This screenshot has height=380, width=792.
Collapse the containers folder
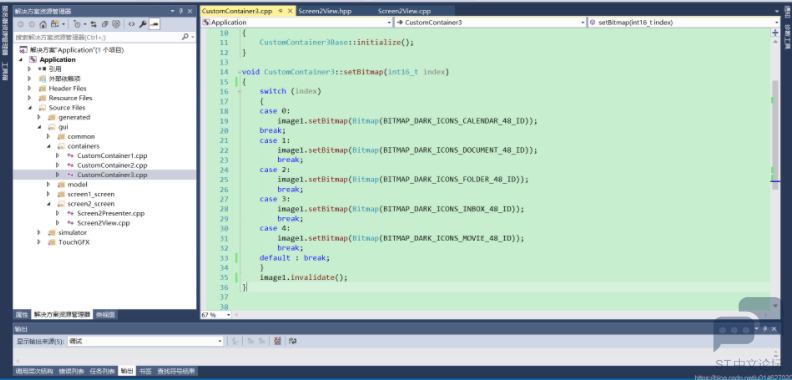pyautogui.click(x=48, y=146)
